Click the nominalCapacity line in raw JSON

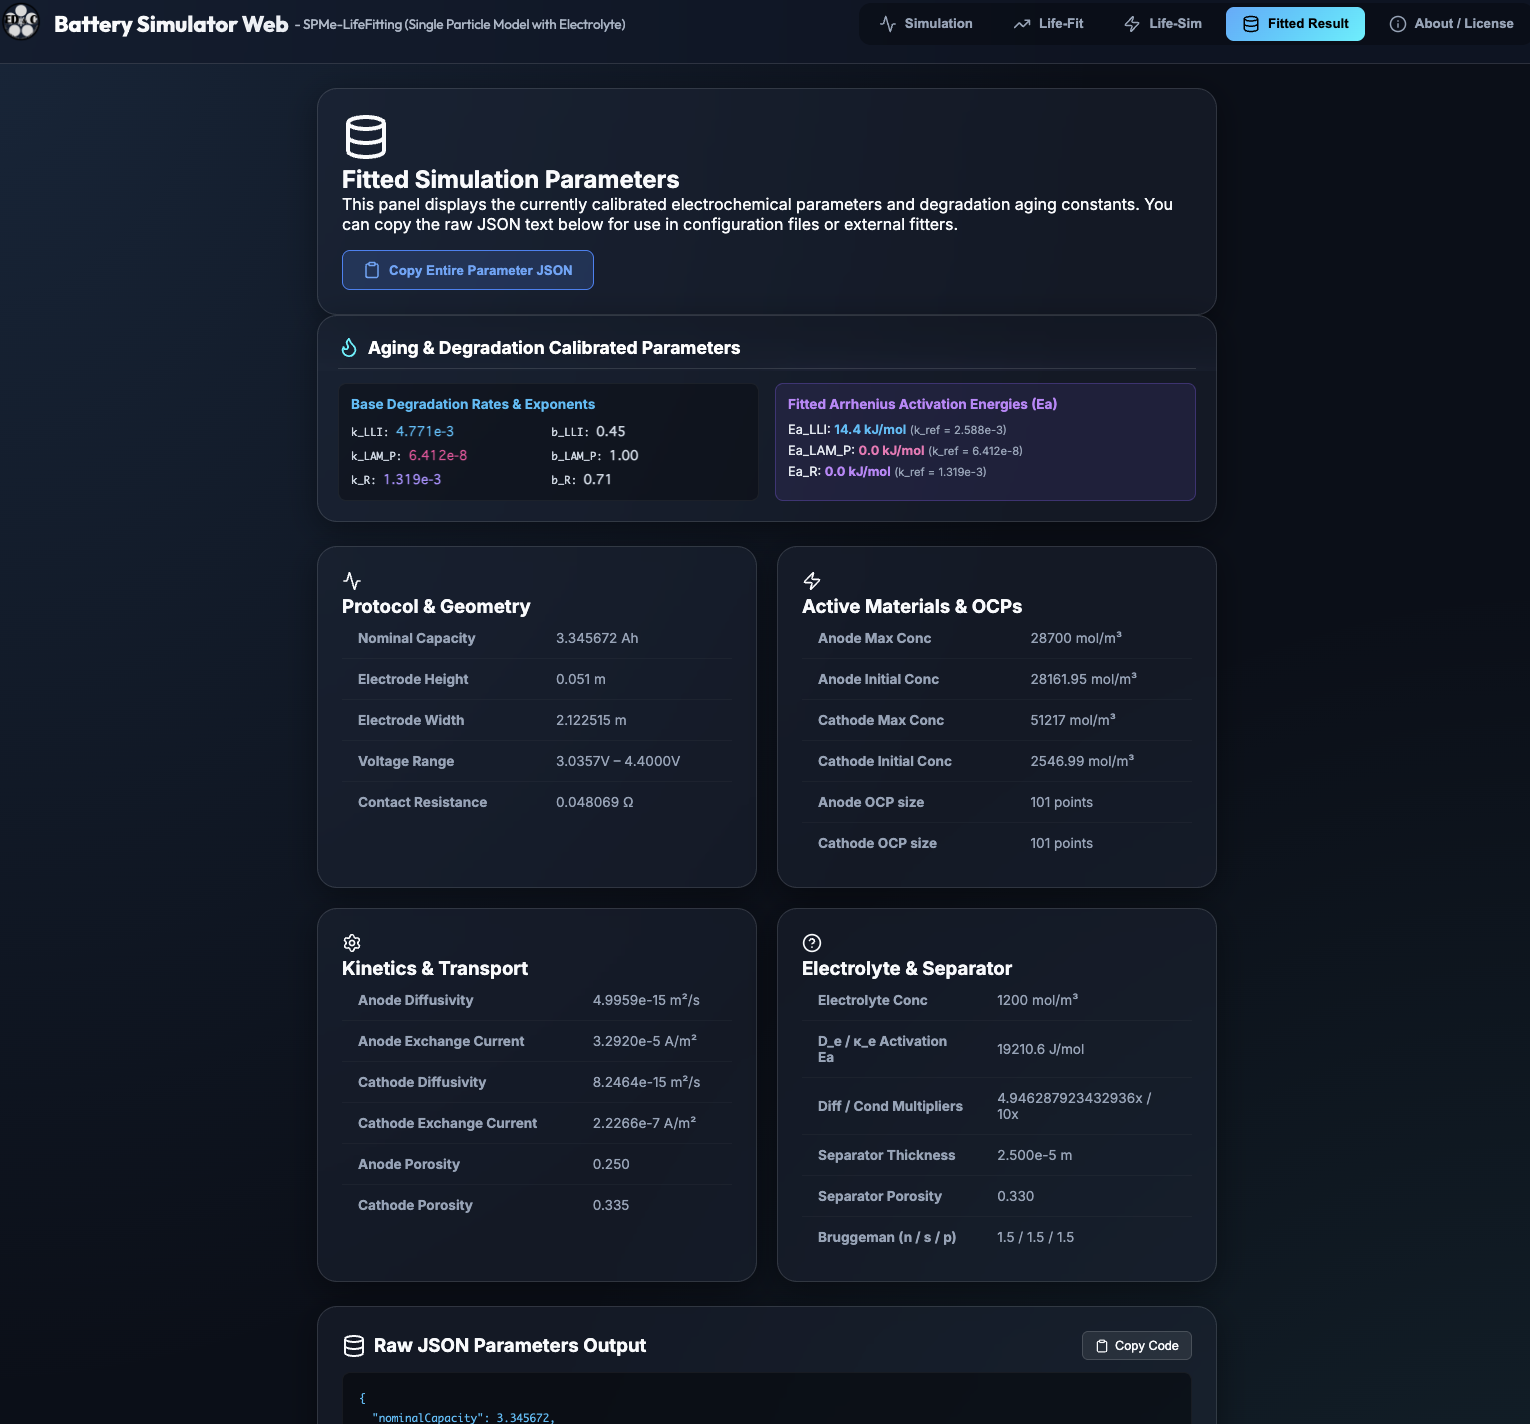462,1417
